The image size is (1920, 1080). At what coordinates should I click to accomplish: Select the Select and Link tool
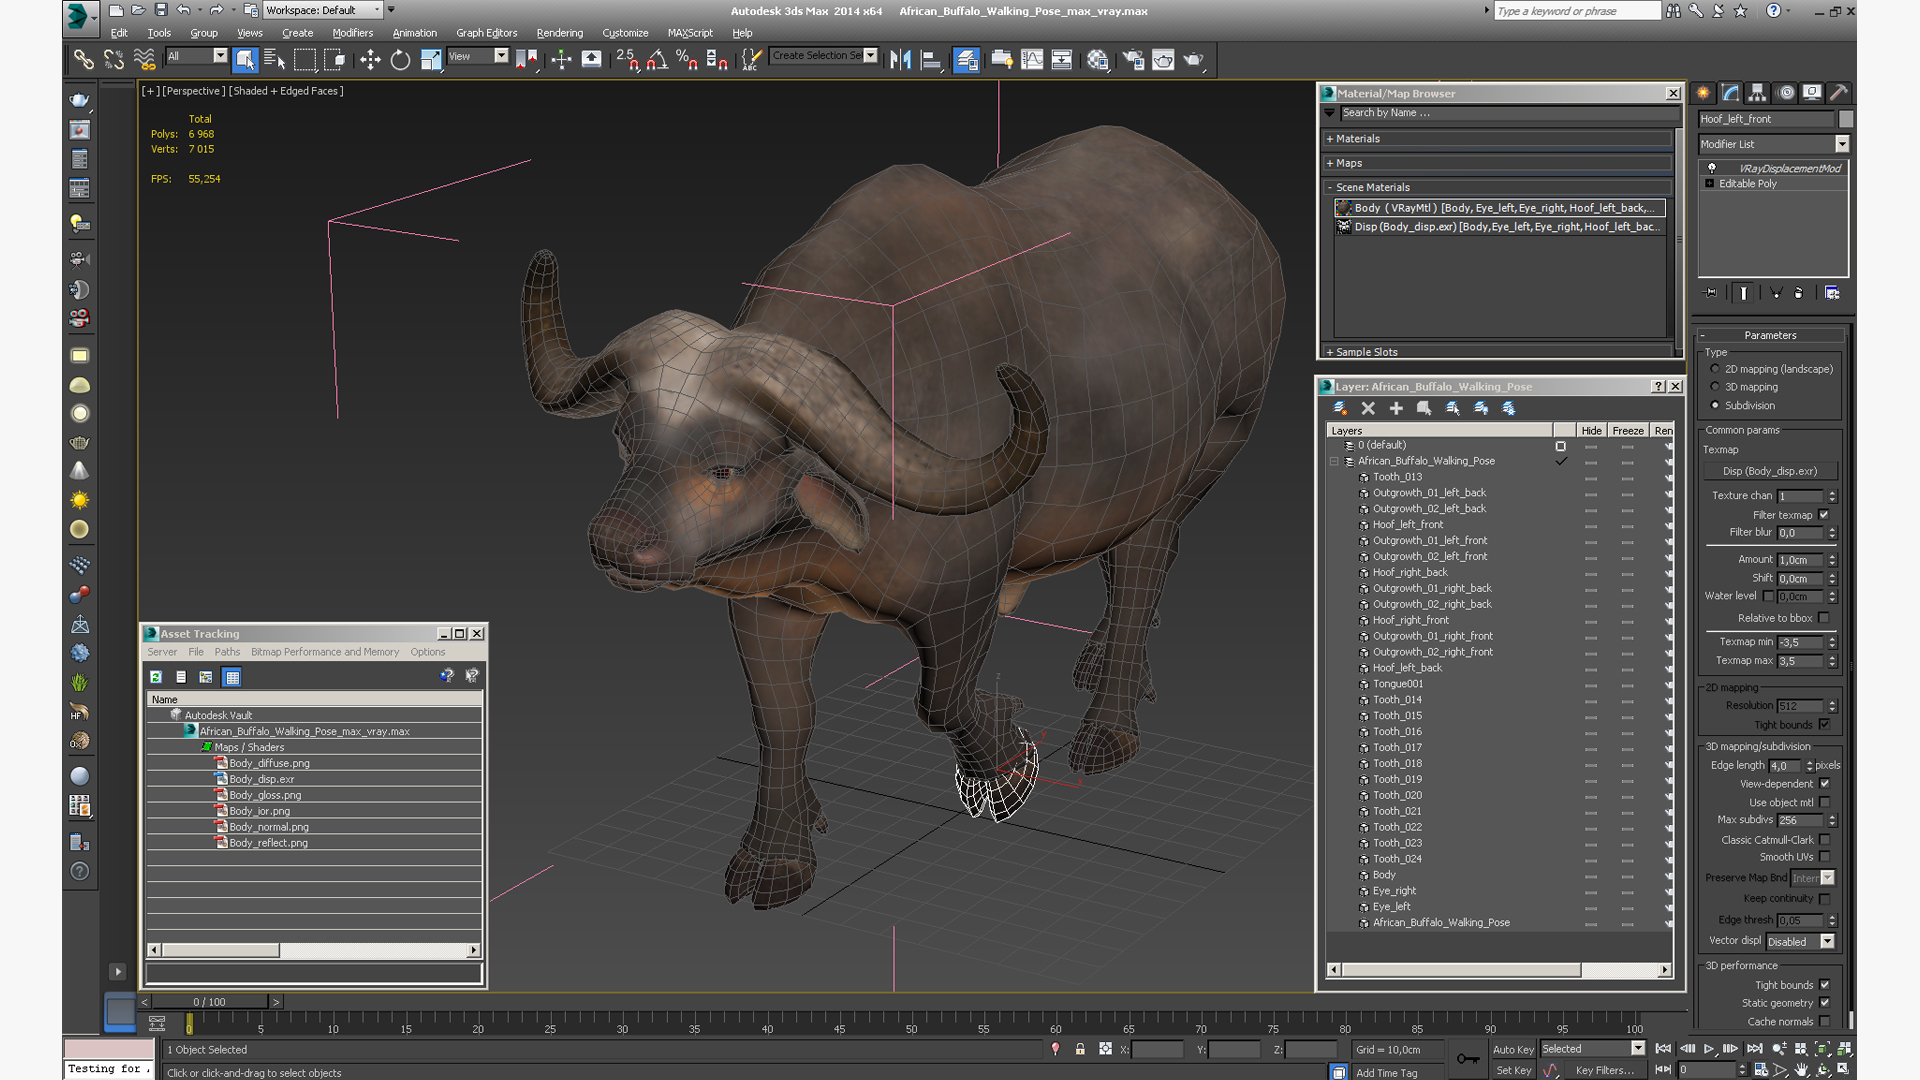pos(83,60)
